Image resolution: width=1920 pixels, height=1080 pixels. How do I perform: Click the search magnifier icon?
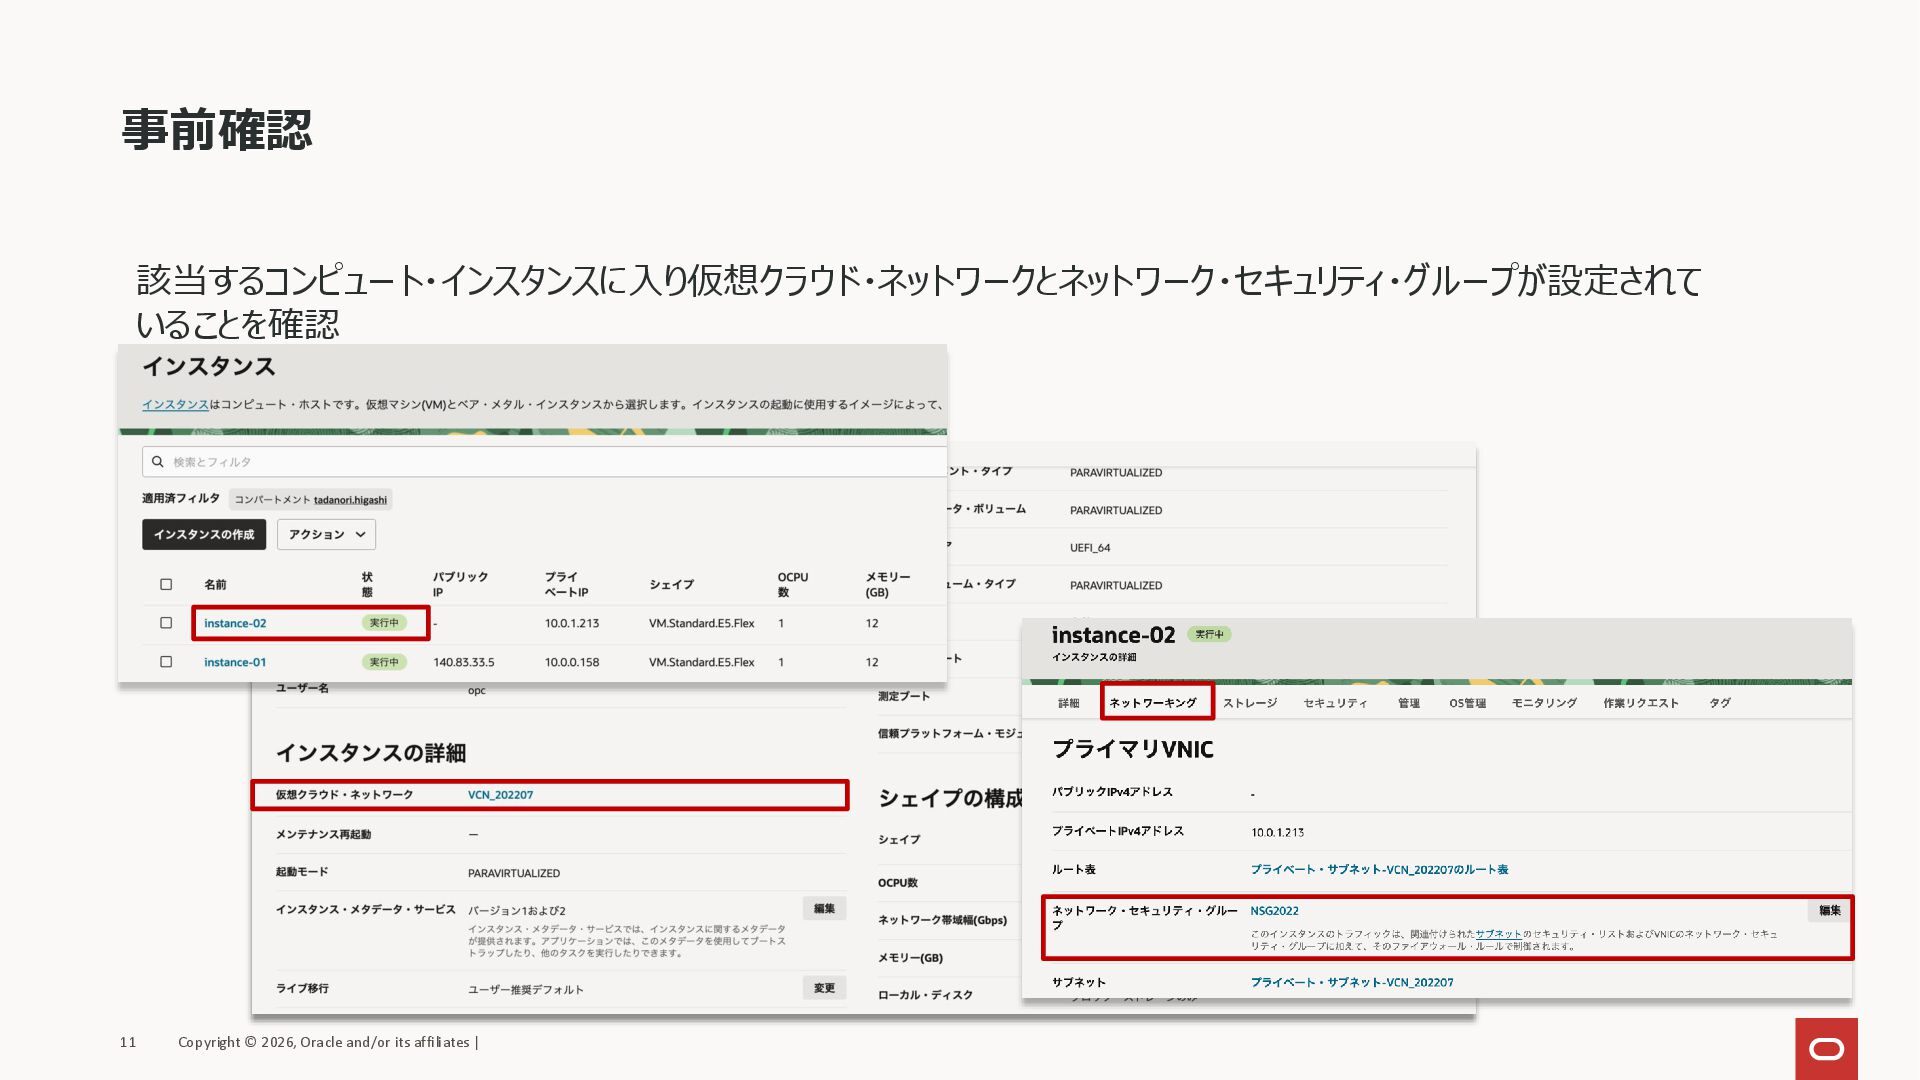(x=157, y=462)
